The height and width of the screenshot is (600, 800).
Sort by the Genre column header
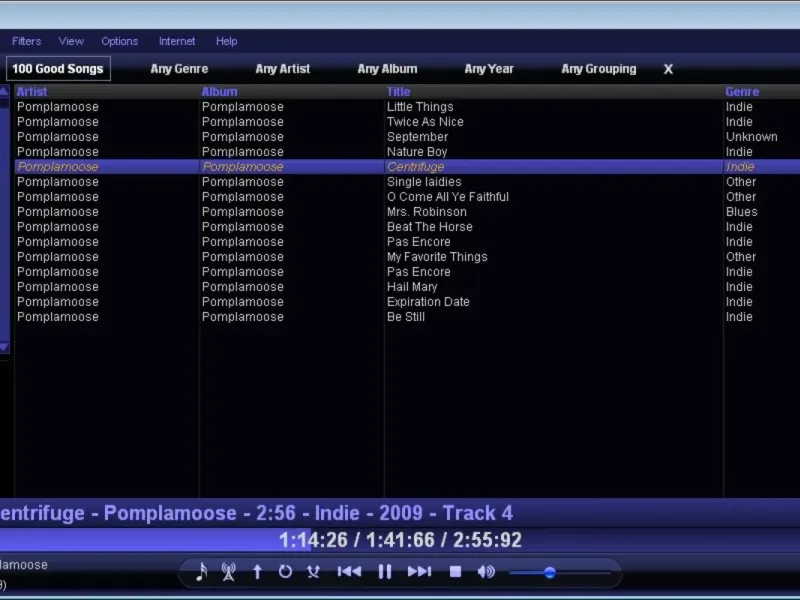742,92
